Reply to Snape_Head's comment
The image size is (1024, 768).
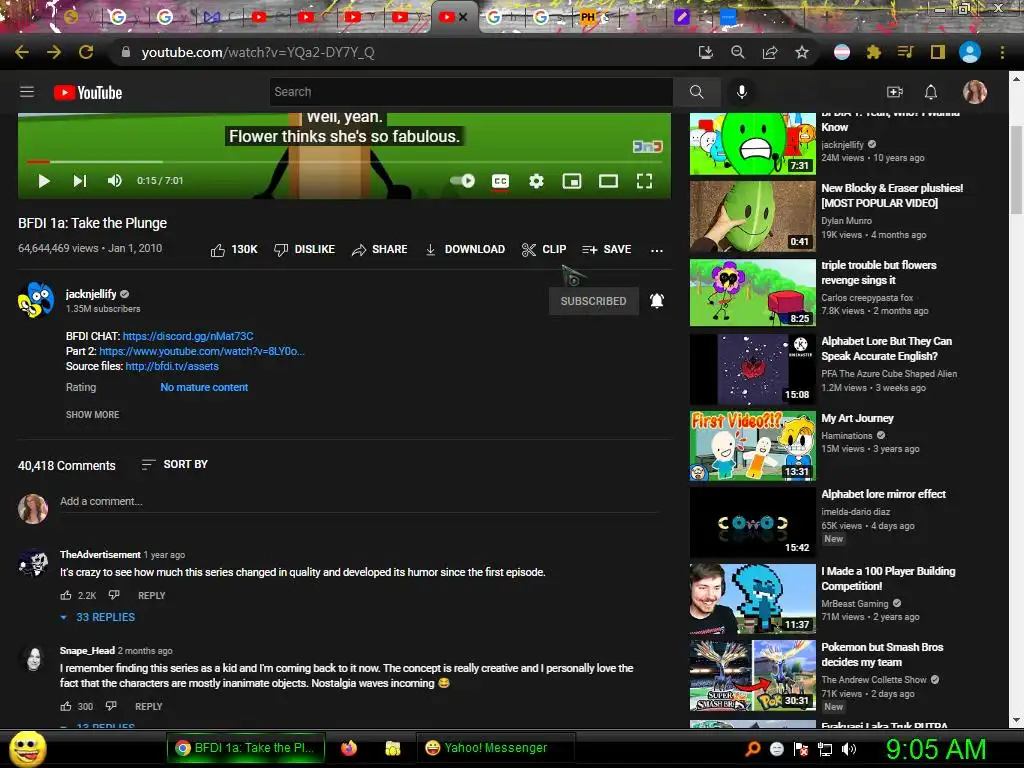pos(148,707)
